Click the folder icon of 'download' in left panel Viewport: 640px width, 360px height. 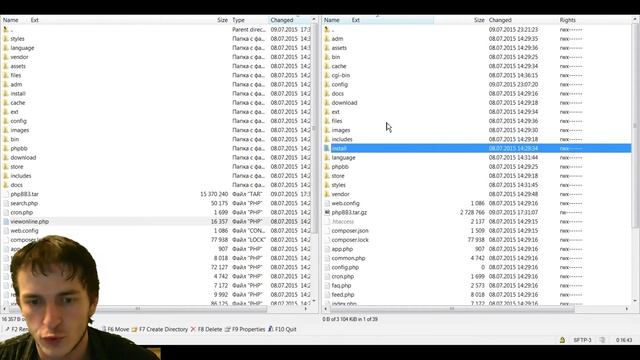tap(6, 158)
